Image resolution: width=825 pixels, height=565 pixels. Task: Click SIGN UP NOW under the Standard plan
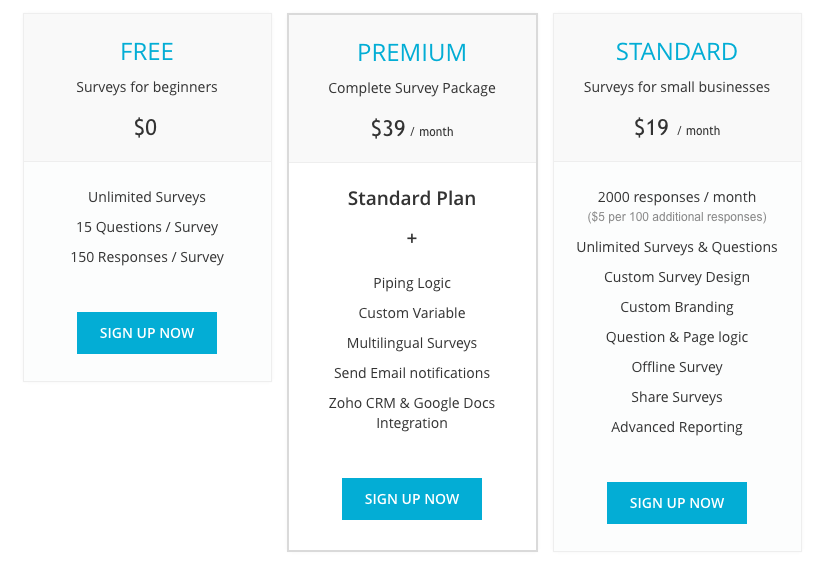pyautogui.click(x=677, y=503)
